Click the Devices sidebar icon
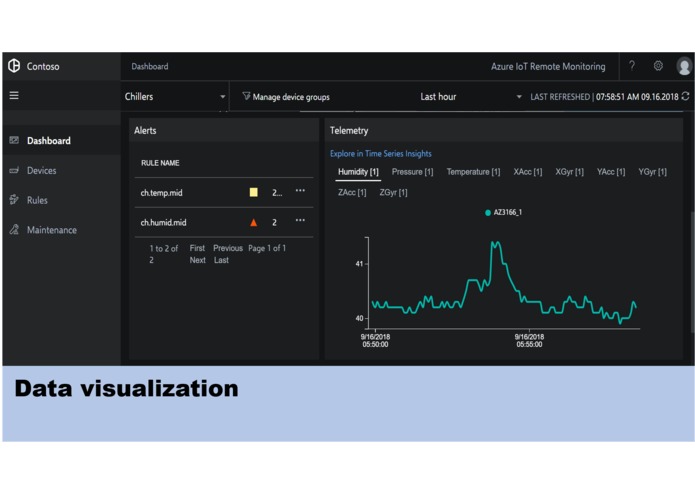Image resolution: width=695 pixels, height=494 pixels. tap(14, 170)
